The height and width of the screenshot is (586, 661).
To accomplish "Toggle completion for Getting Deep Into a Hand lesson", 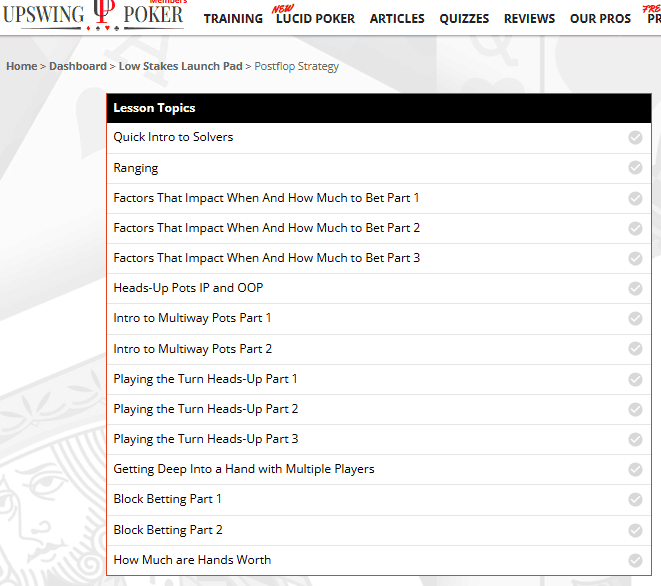I will 635,469.
